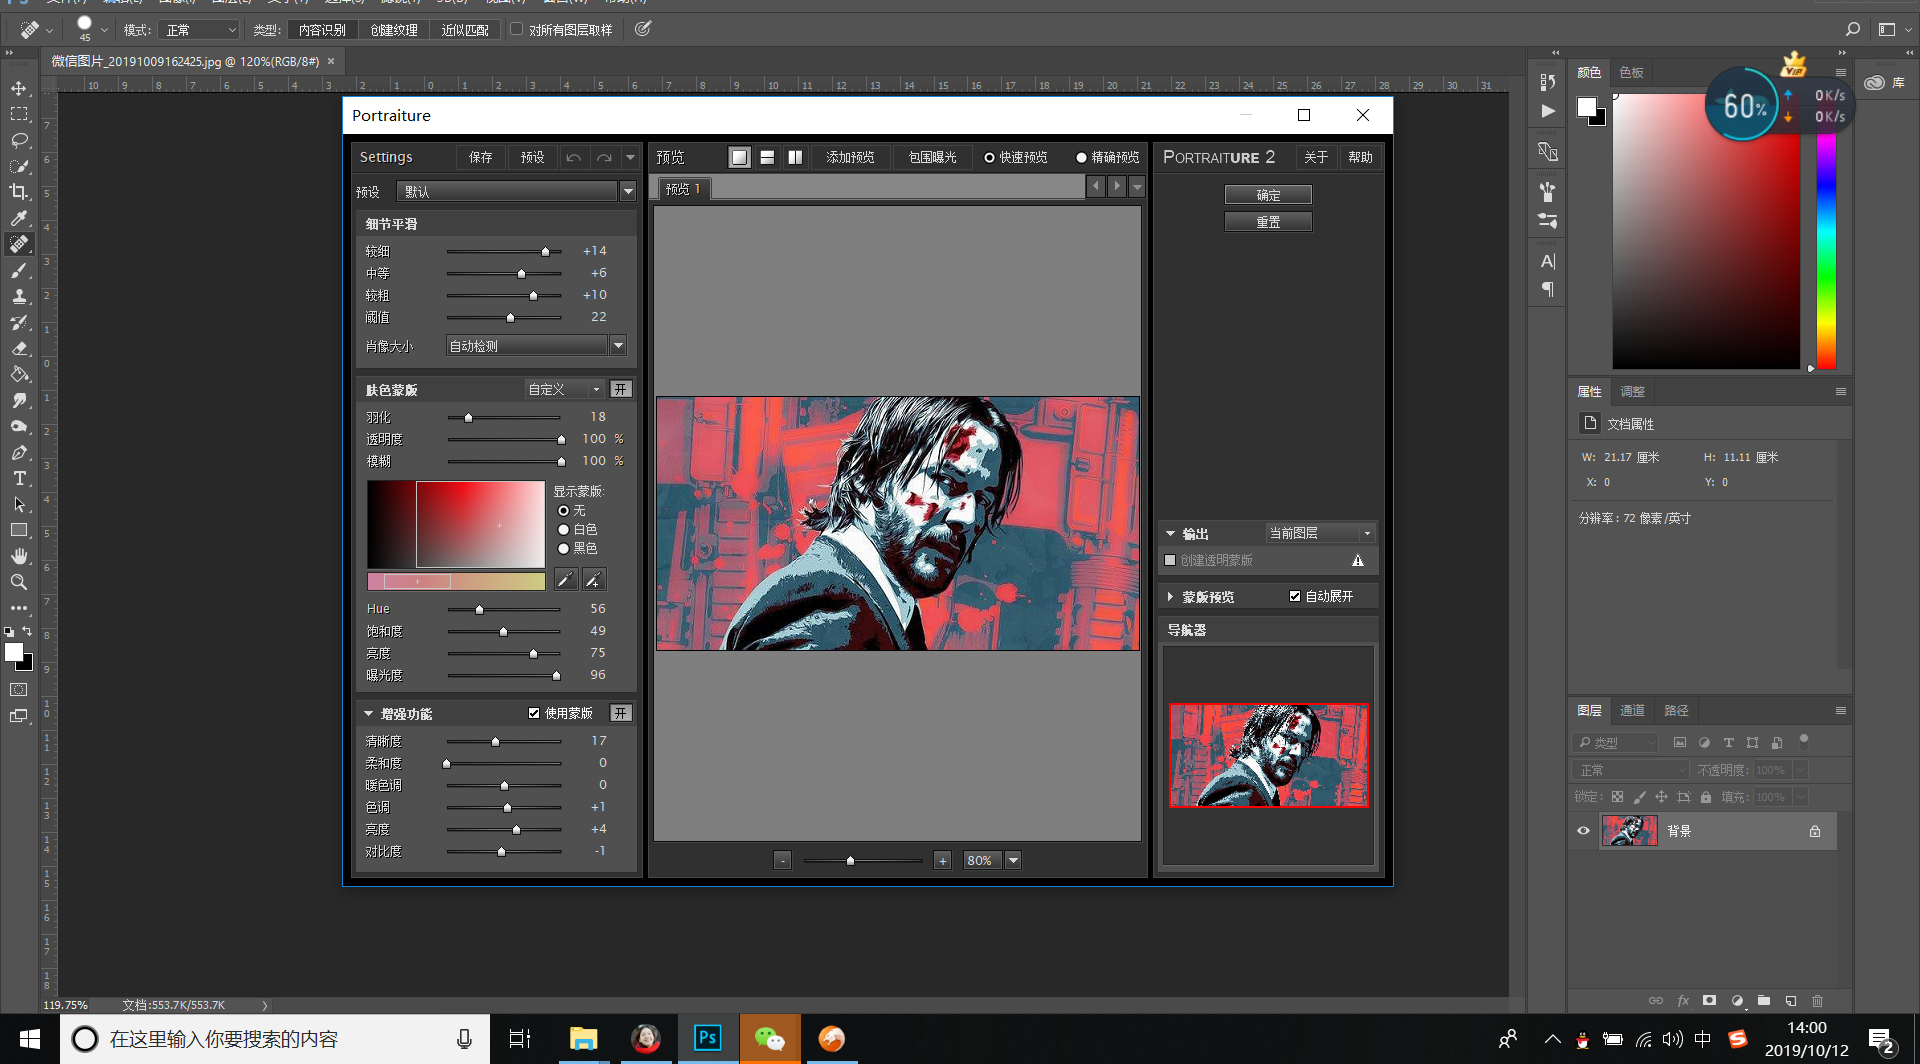Toggle 使用蒙版 checkbox
Image resolution: width=1920 pixels, height=1064 pixels.
point(534,713)
